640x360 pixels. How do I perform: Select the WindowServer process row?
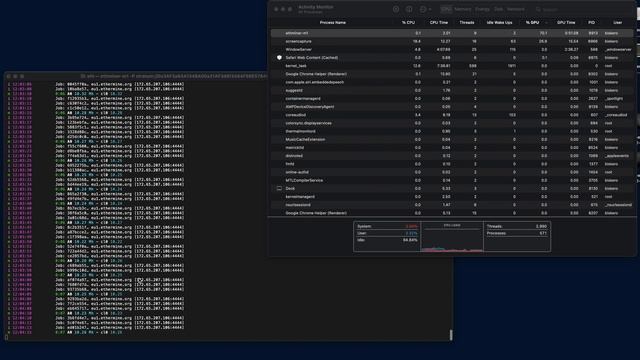[x=452, y=49]
